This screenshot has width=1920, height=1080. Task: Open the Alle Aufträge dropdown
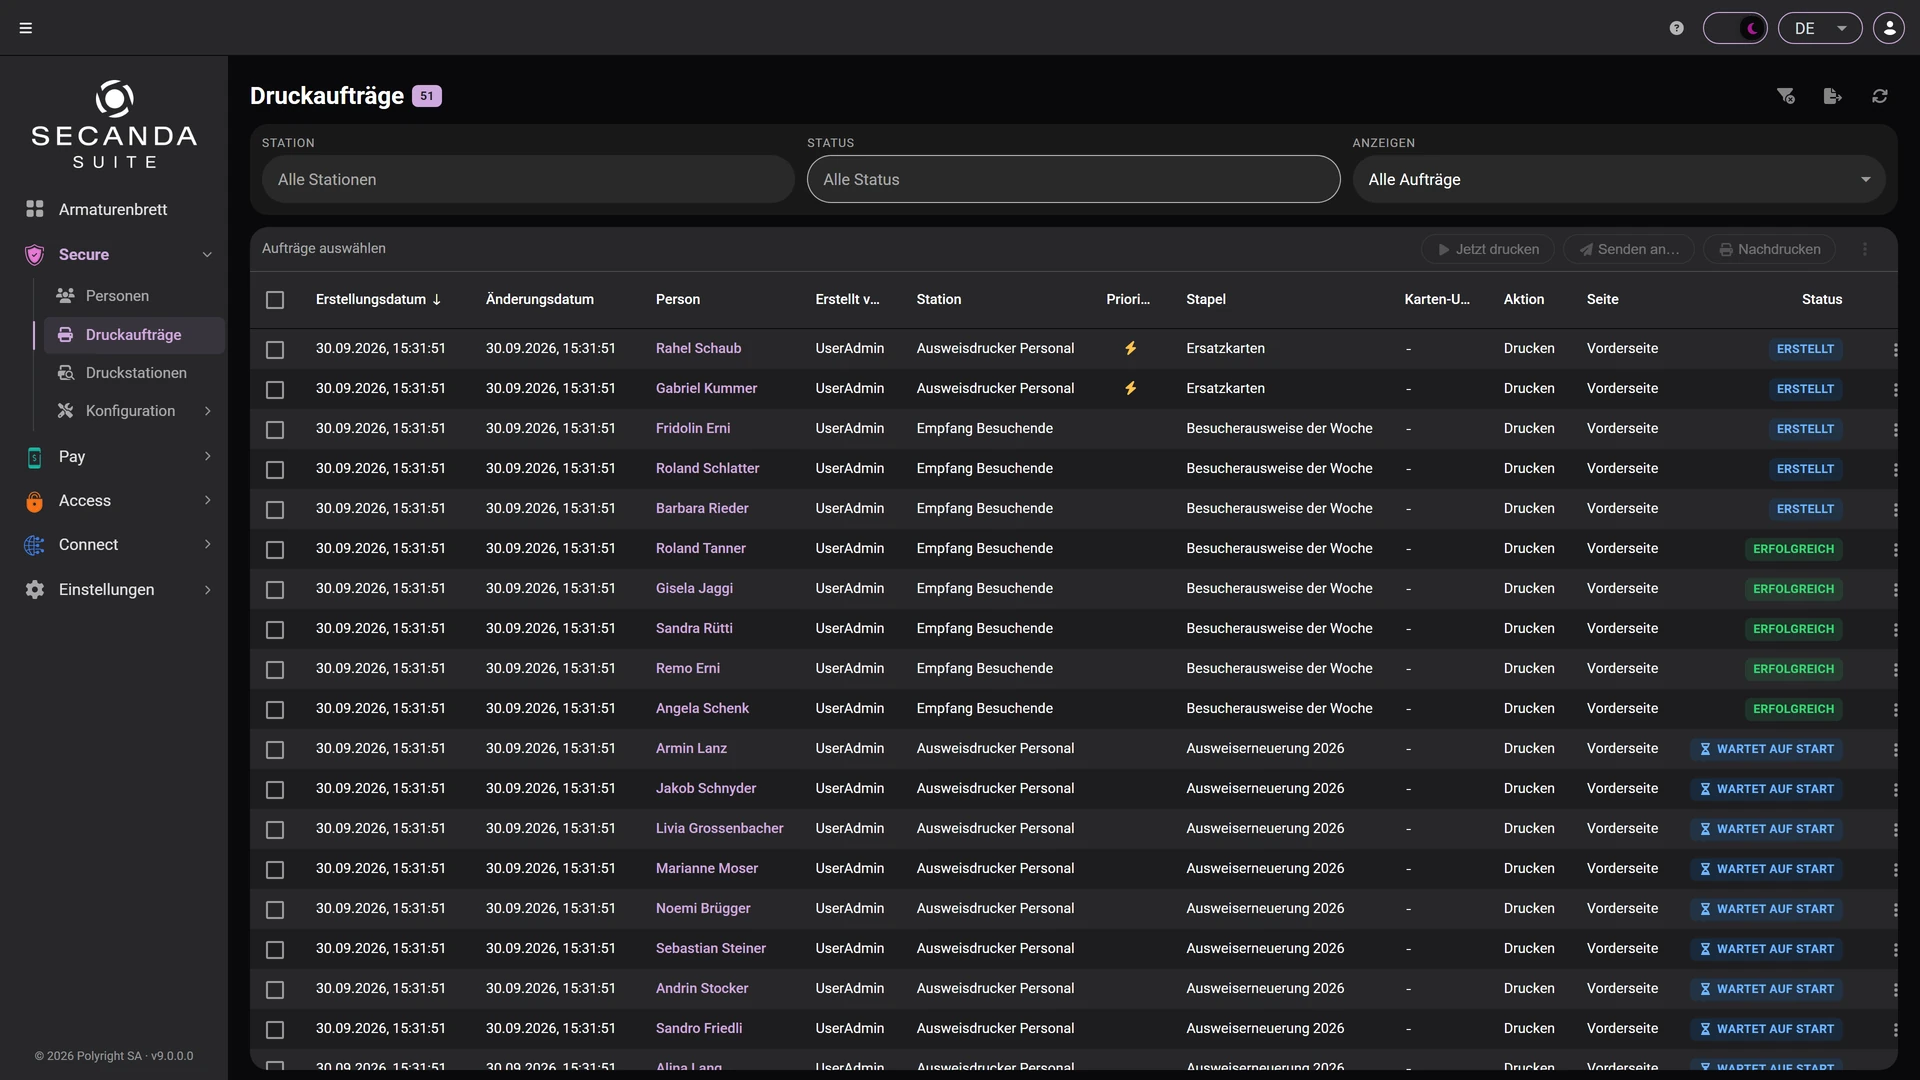1619,179
